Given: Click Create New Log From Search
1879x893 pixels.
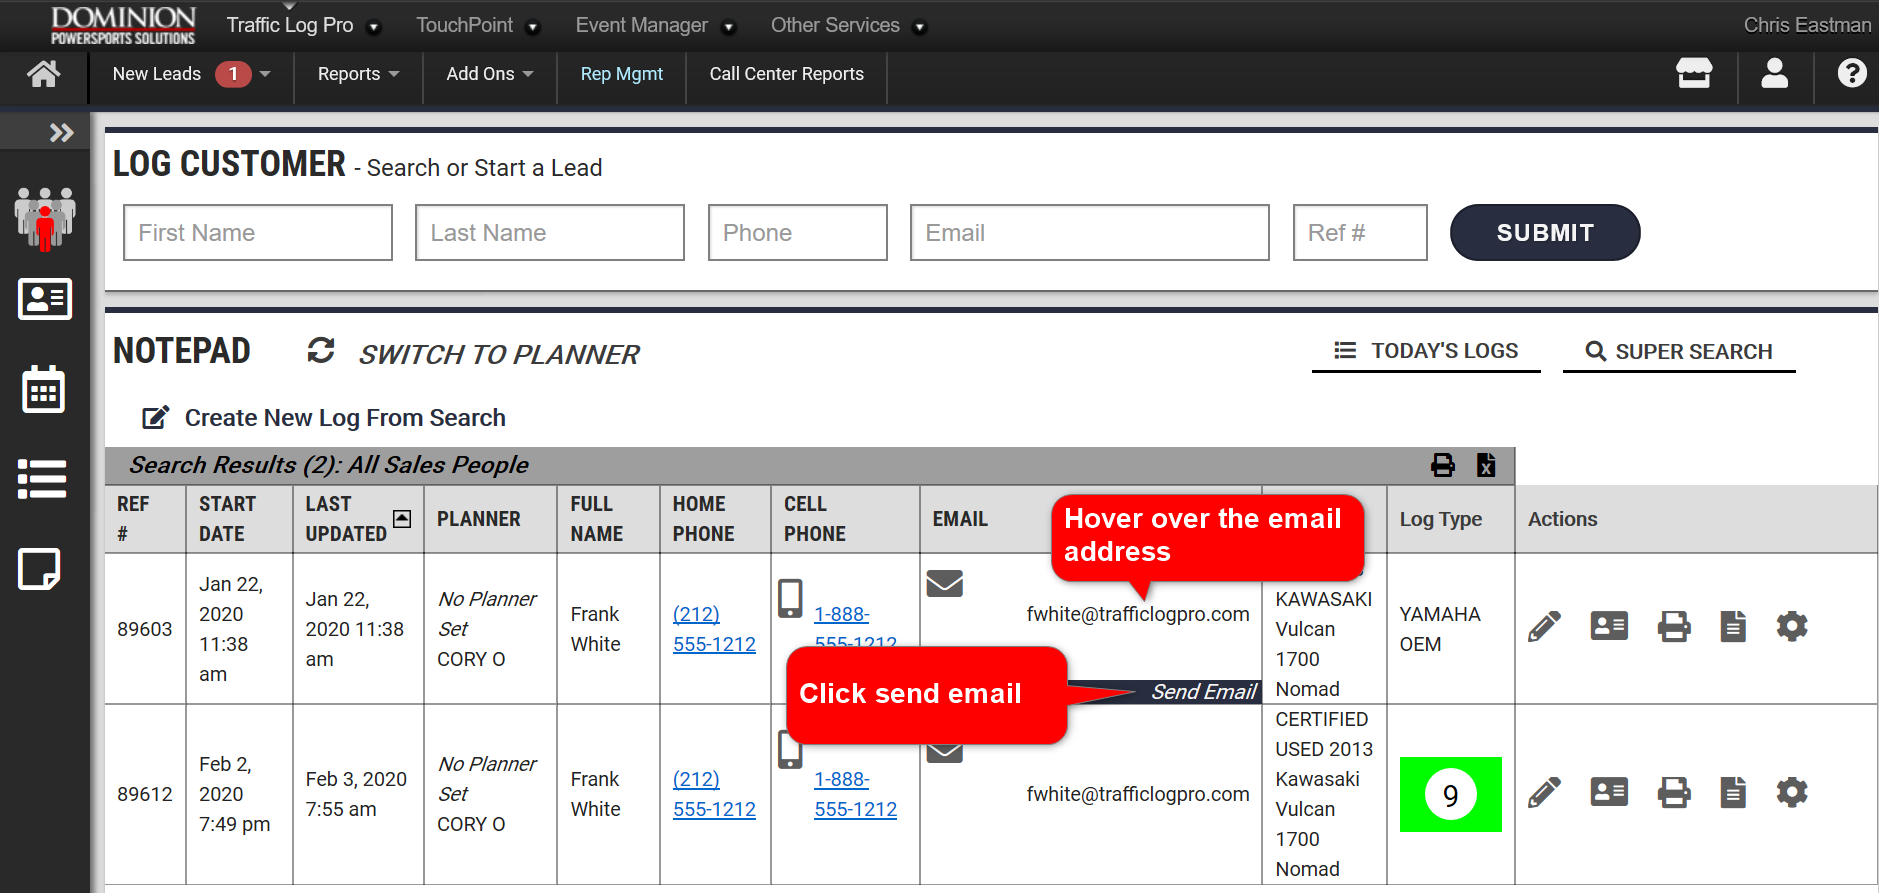Looking at the screenshot, I should tap(324, 418).
